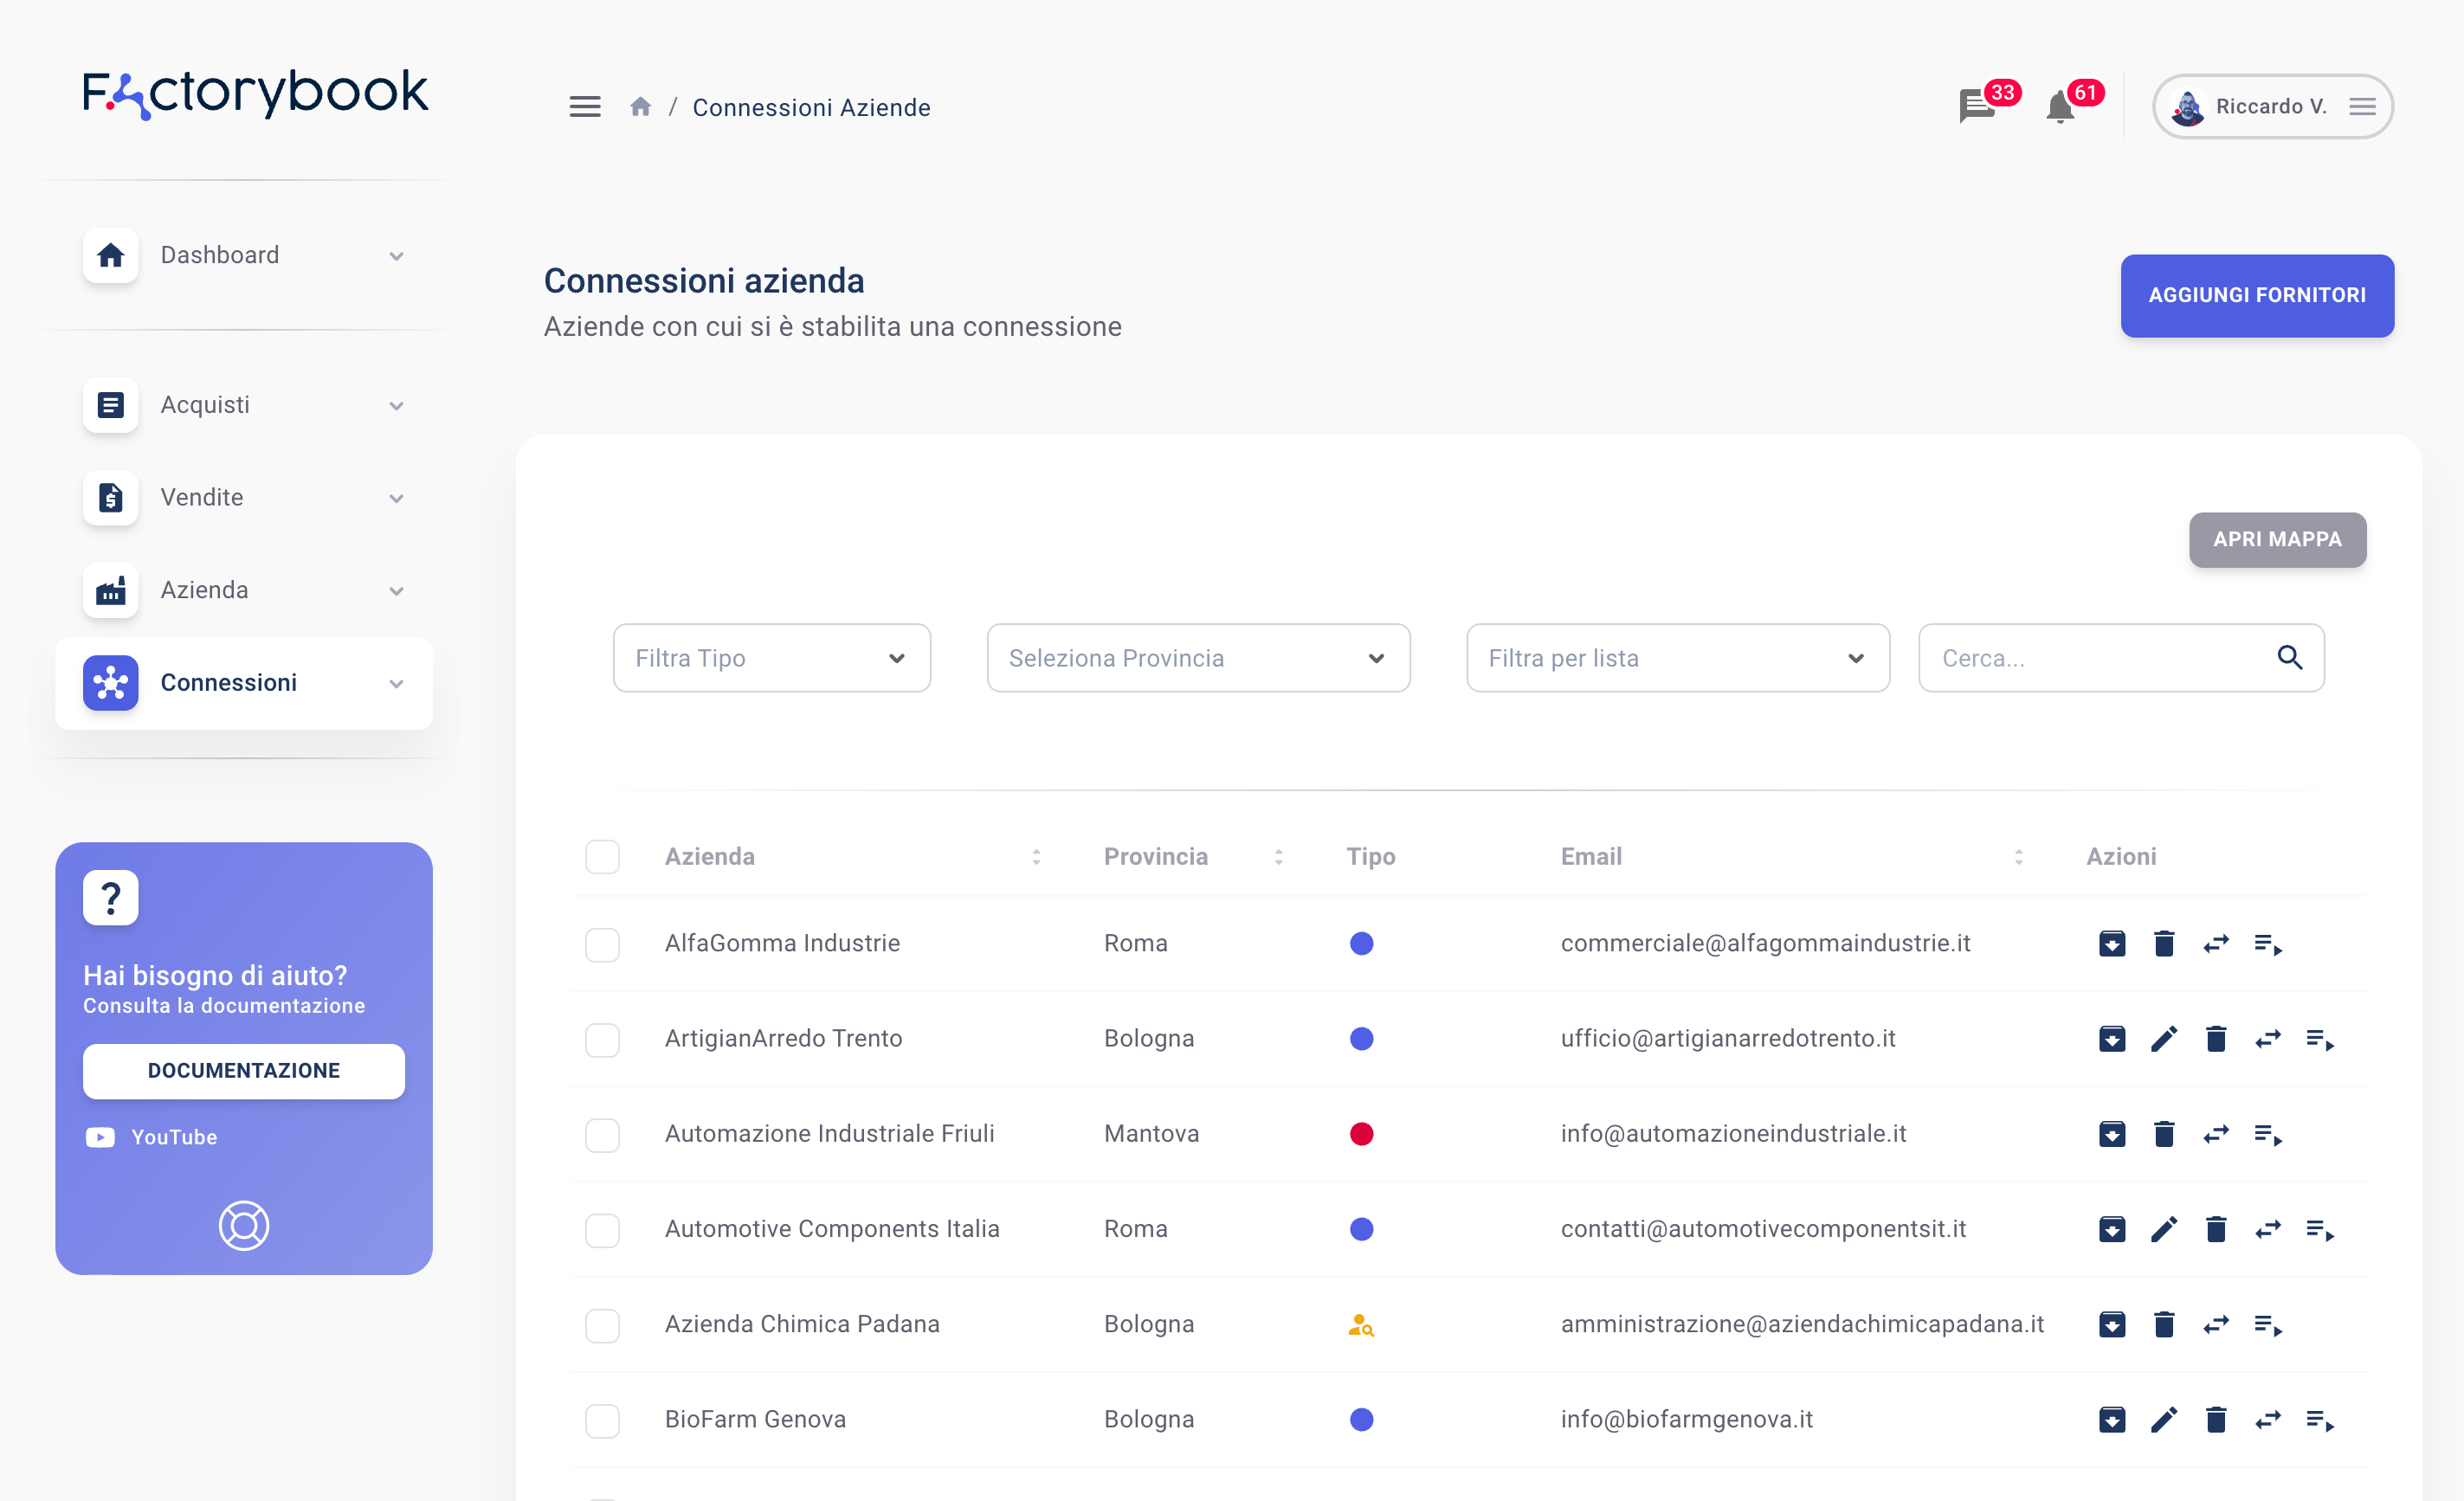This screenshot has width=2464, height=1501.
Task: Click the messages icon with 33 badge
Action: [x=1977, y=105]
